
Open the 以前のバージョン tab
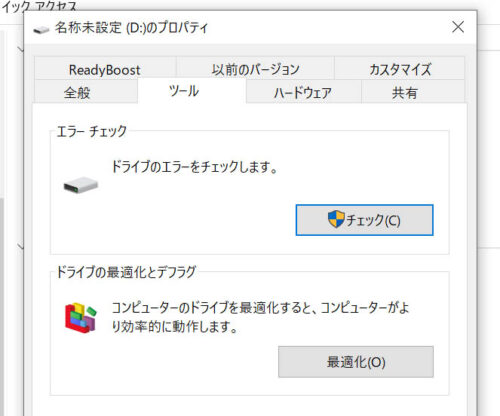point(255,68)
